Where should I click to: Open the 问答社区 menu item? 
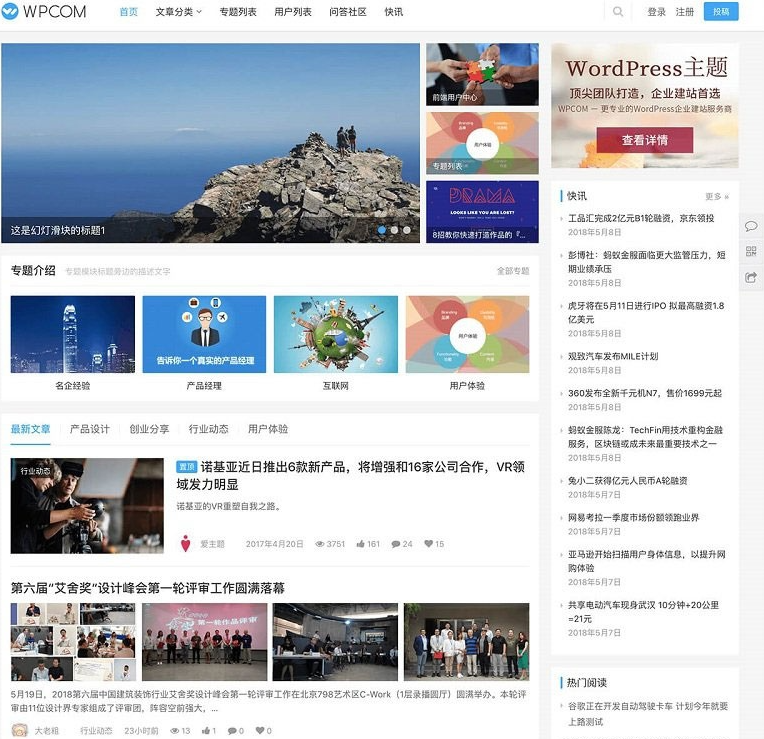pyautogui.click(x=348, y=12)
